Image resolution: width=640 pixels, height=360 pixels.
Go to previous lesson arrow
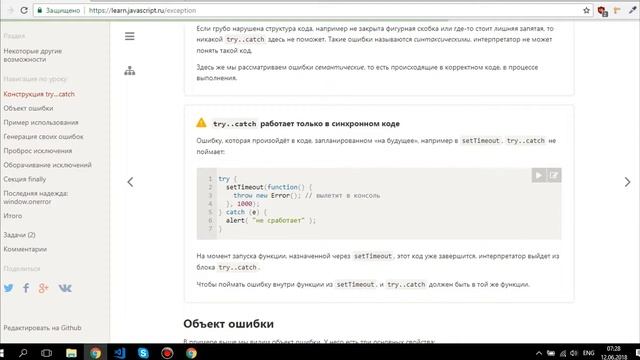130,182
